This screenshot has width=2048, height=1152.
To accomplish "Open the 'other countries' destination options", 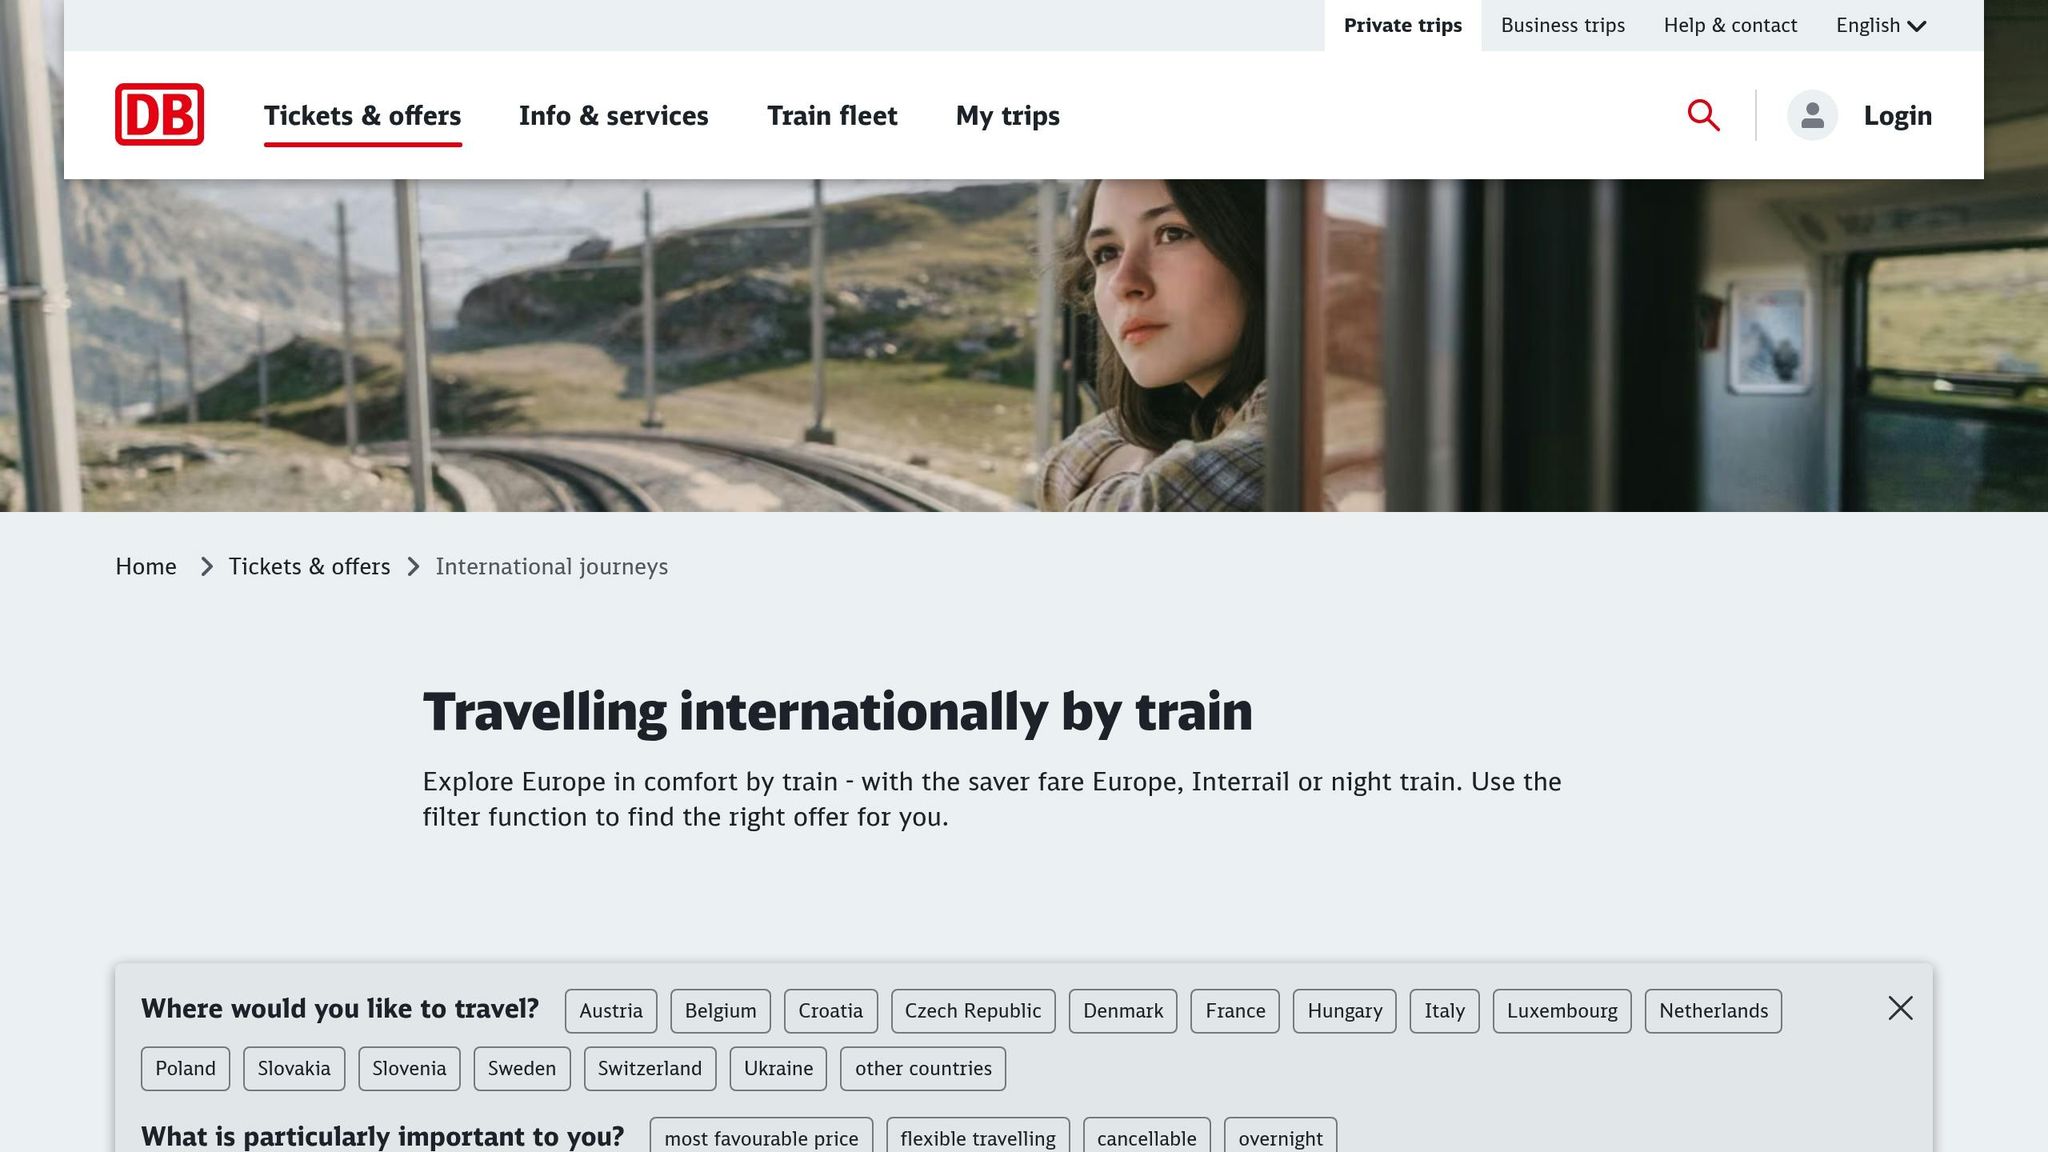I will pos(923,1068).
